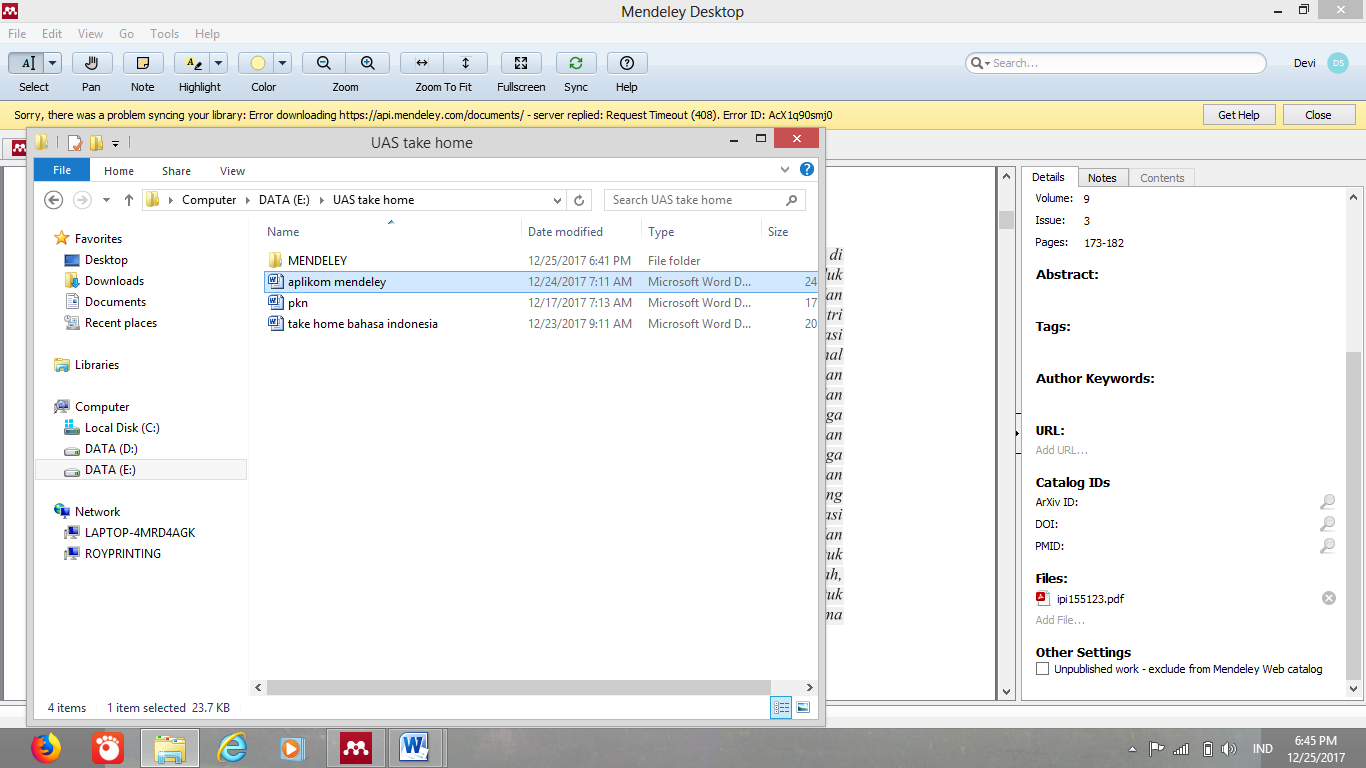The height and width of the screenshot is (768, 1366).
Task: Expand the Explorer ribbon chevron
Action: click(786, 170)
